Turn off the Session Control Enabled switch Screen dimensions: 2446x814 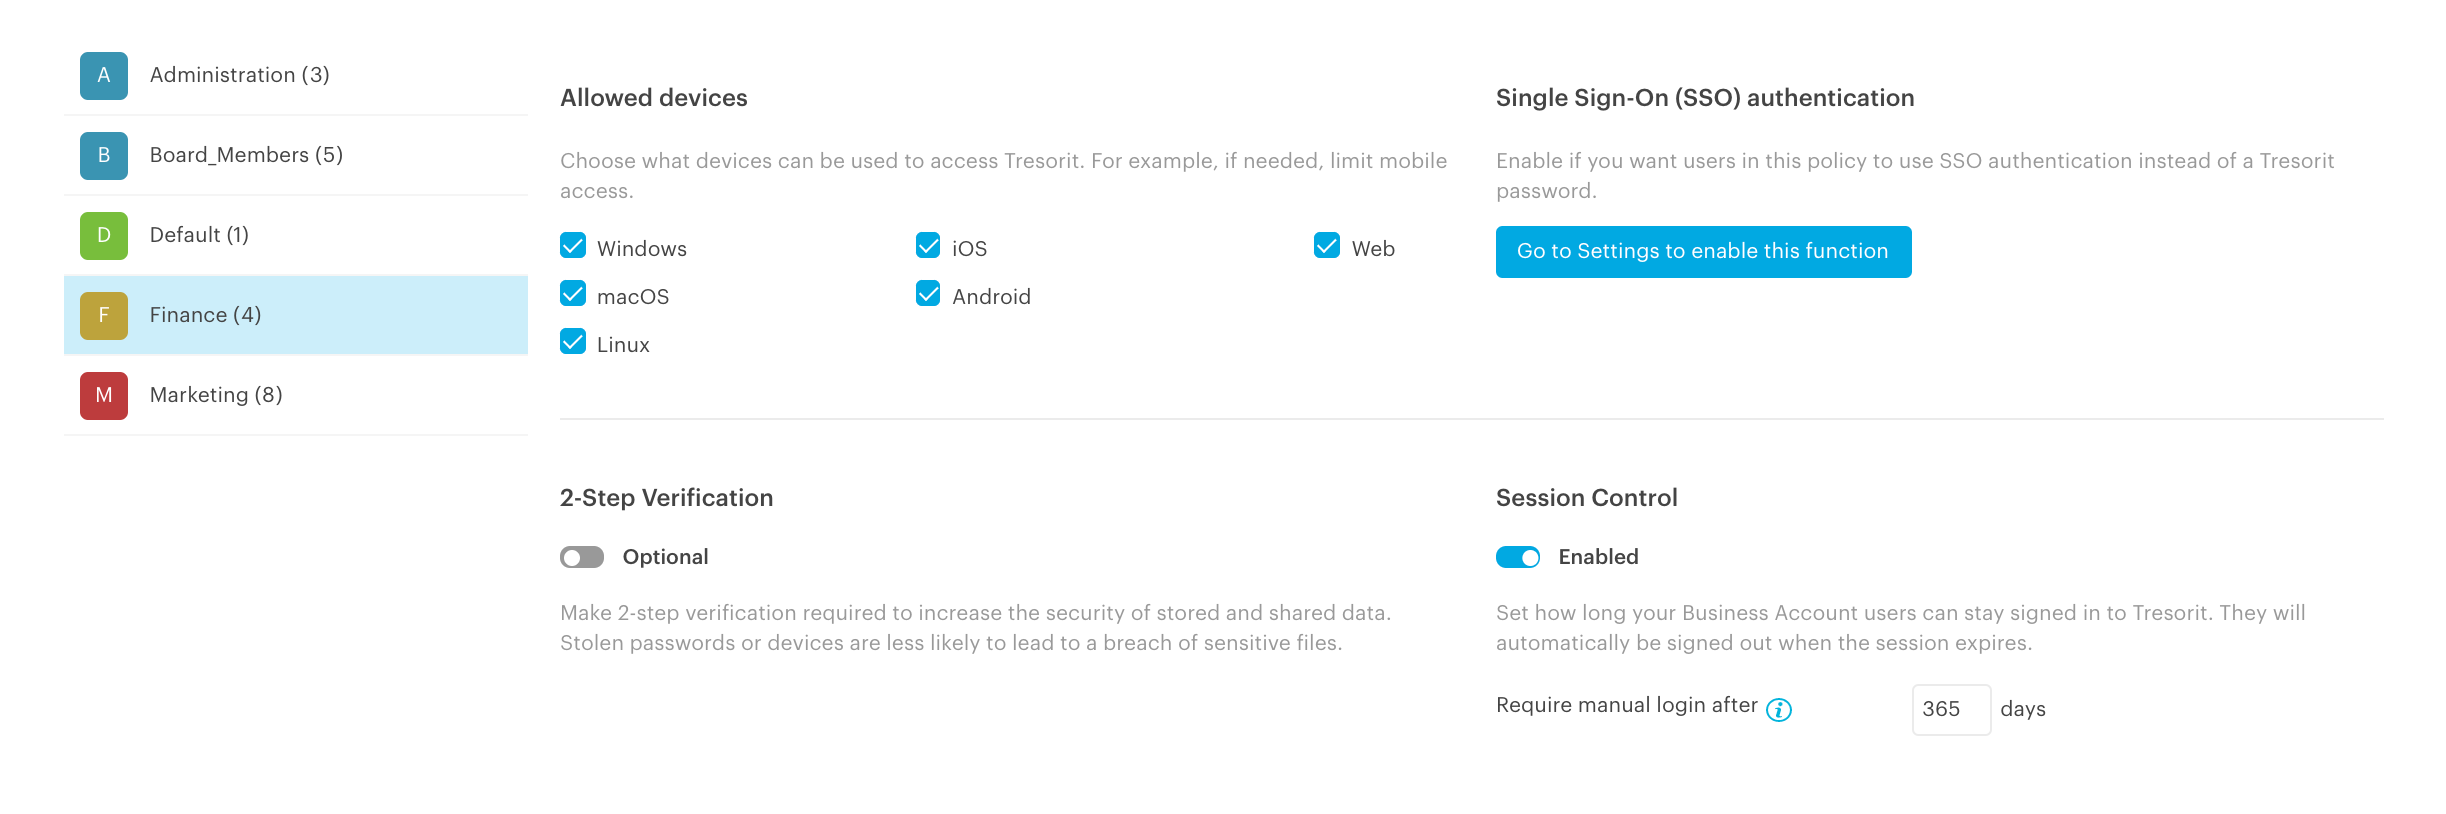pyautogui.click(x=1518, y=557)
